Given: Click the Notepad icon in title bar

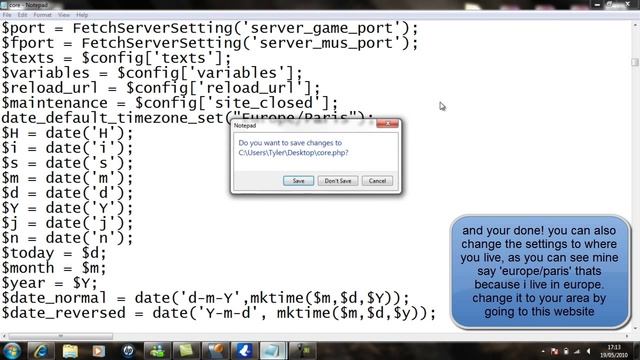Looking at the screenshot, I should click(x=4, y=5).
